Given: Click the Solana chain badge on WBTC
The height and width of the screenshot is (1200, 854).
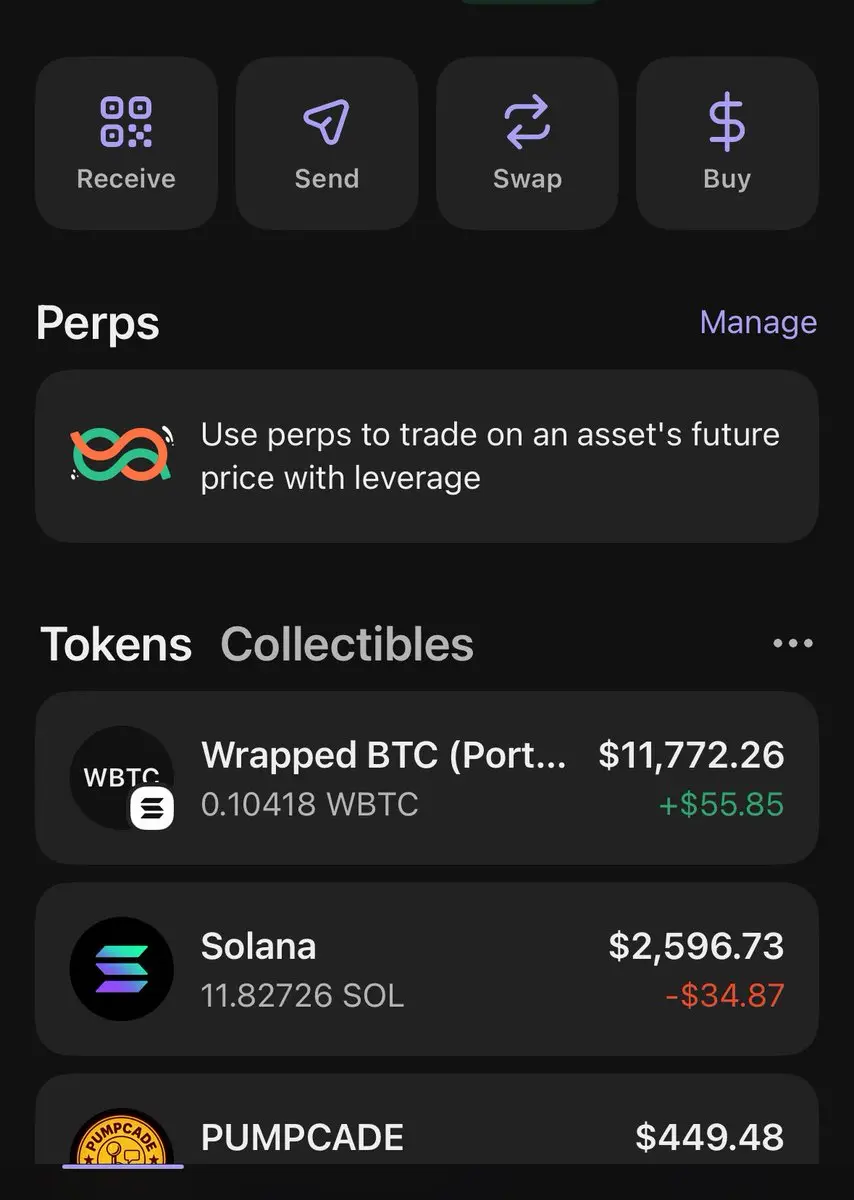Looking at the screenshot, I should [152, 808].
